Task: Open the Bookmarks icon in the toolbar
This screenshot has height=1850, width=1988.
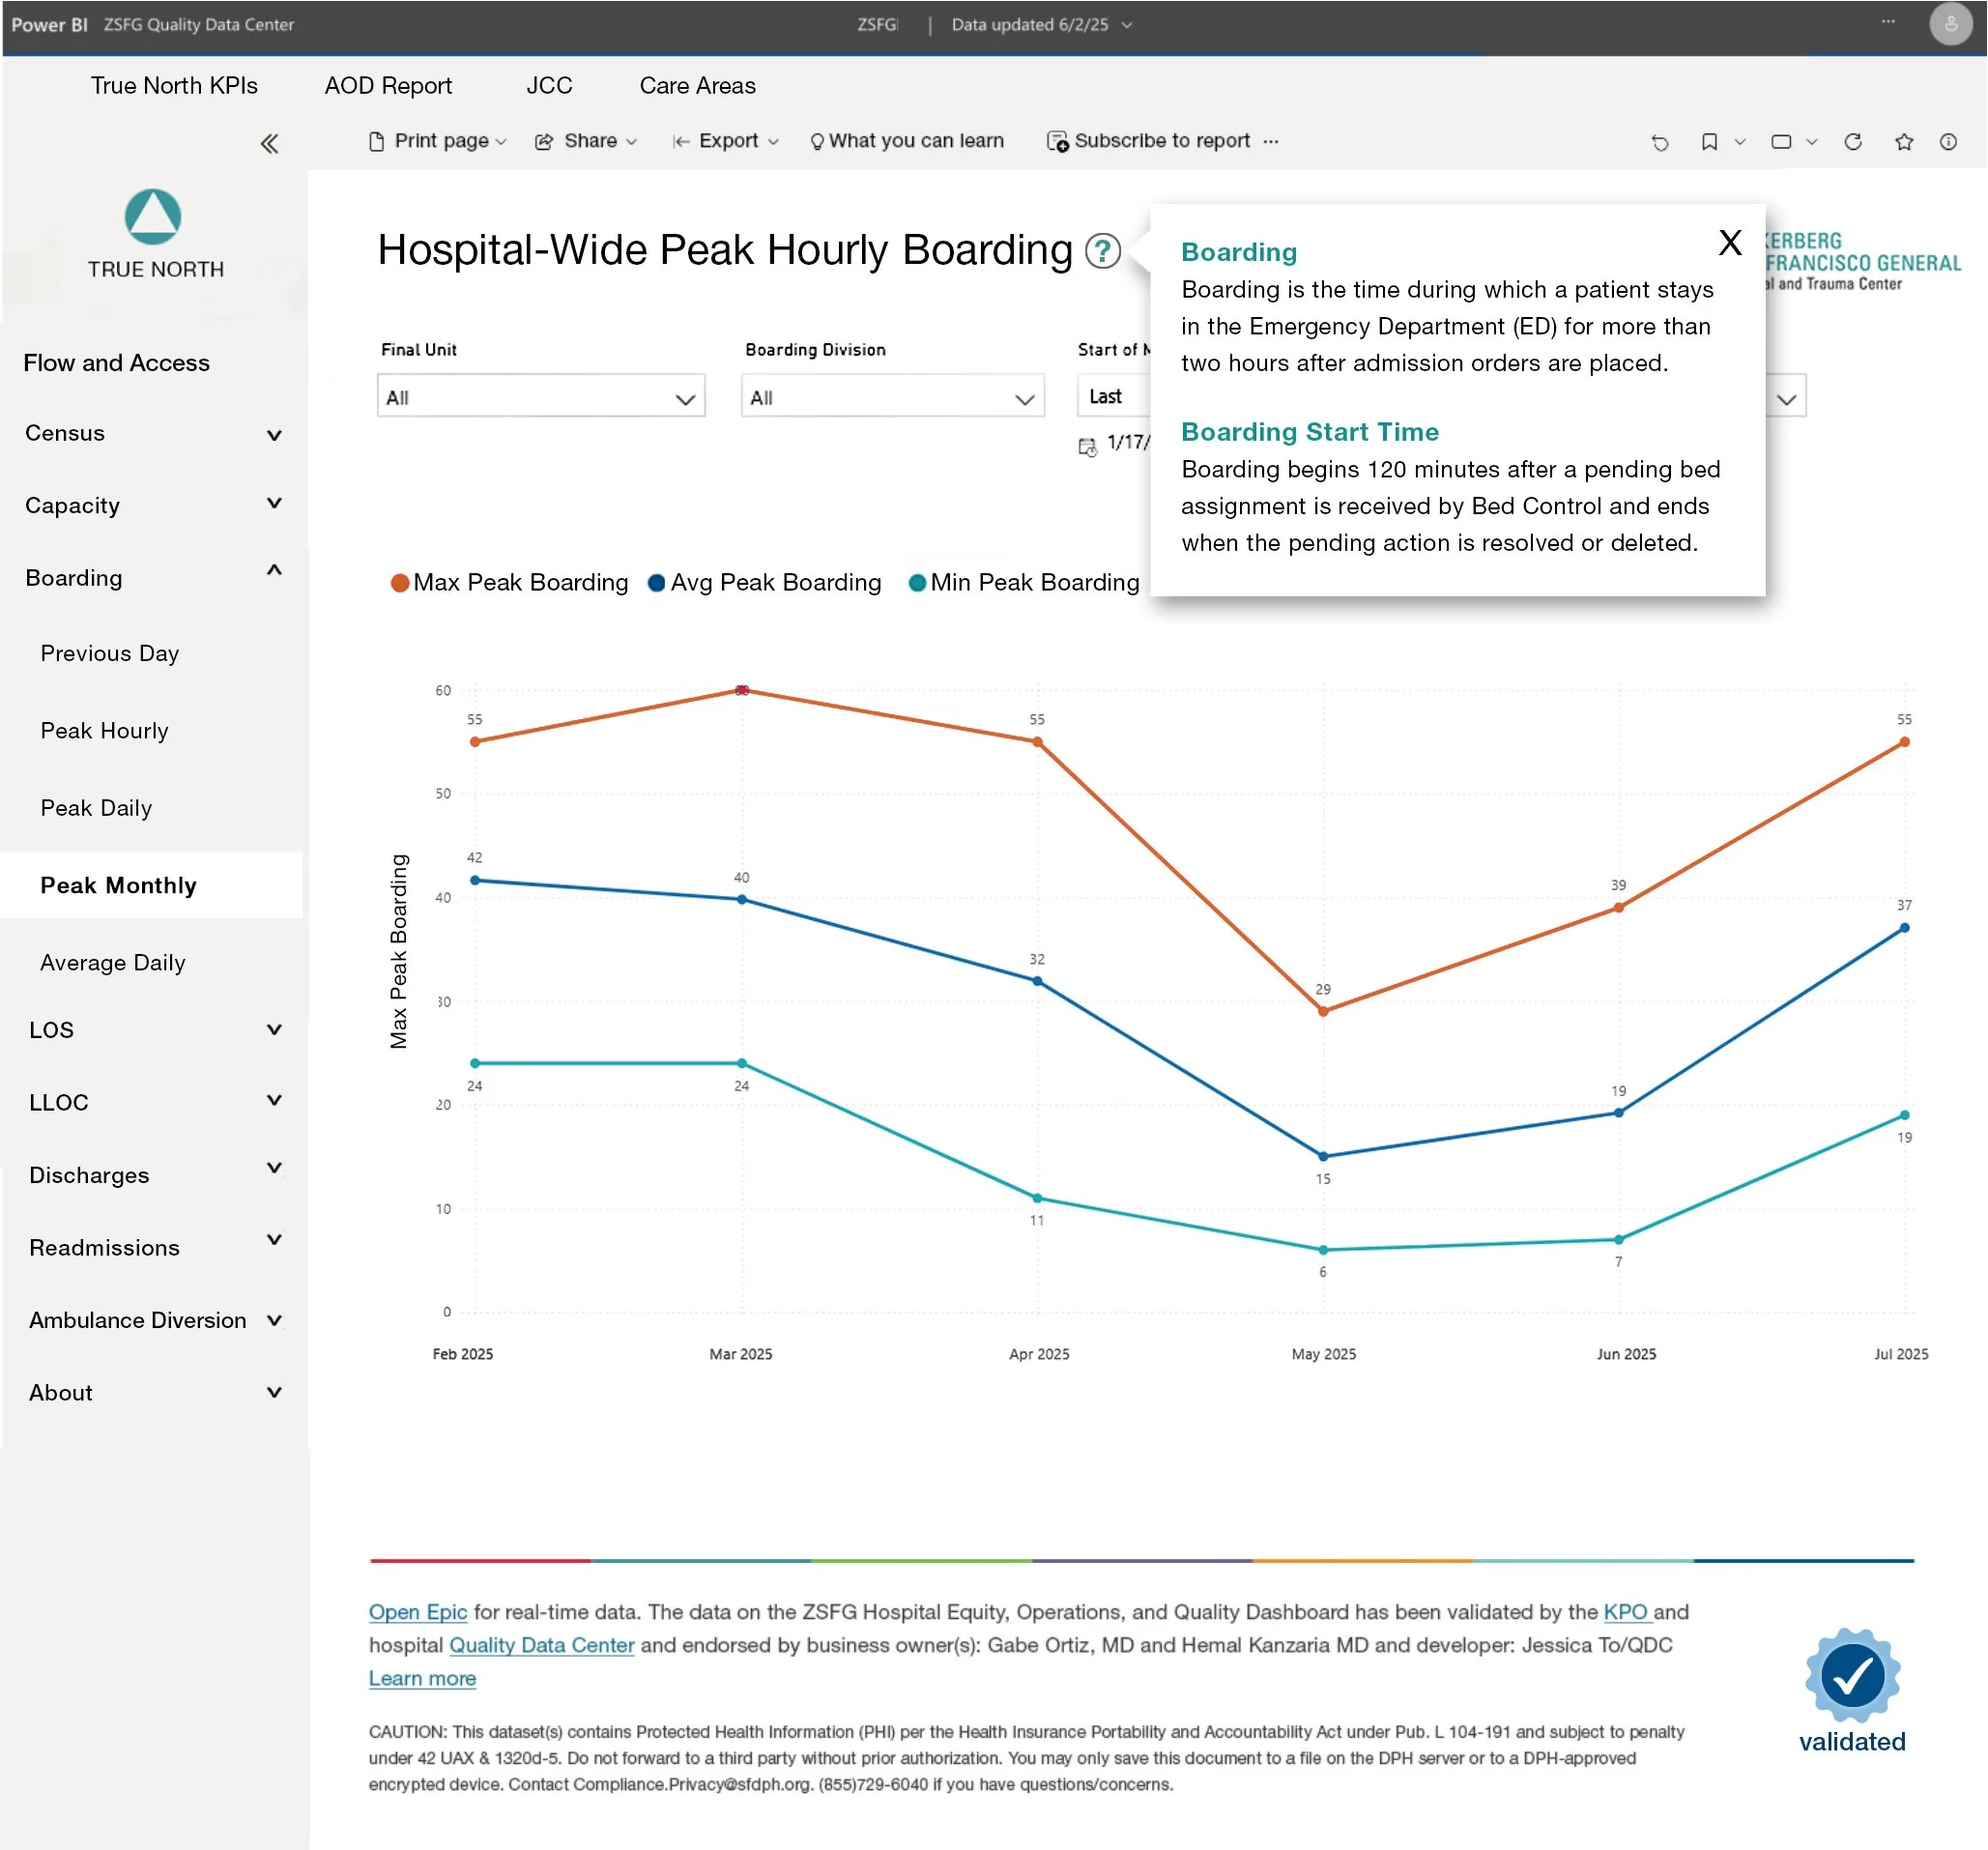Action: coord(1709,142)
